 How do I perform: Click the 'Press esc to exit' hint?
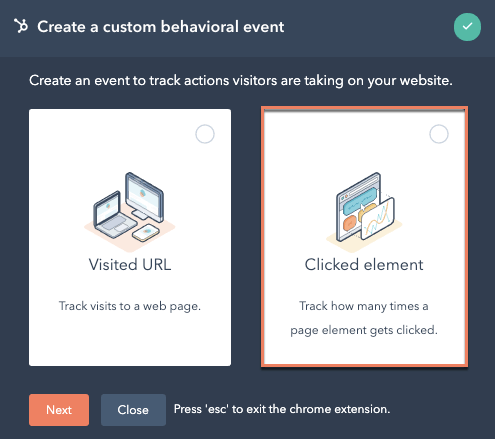pos(282,409)
